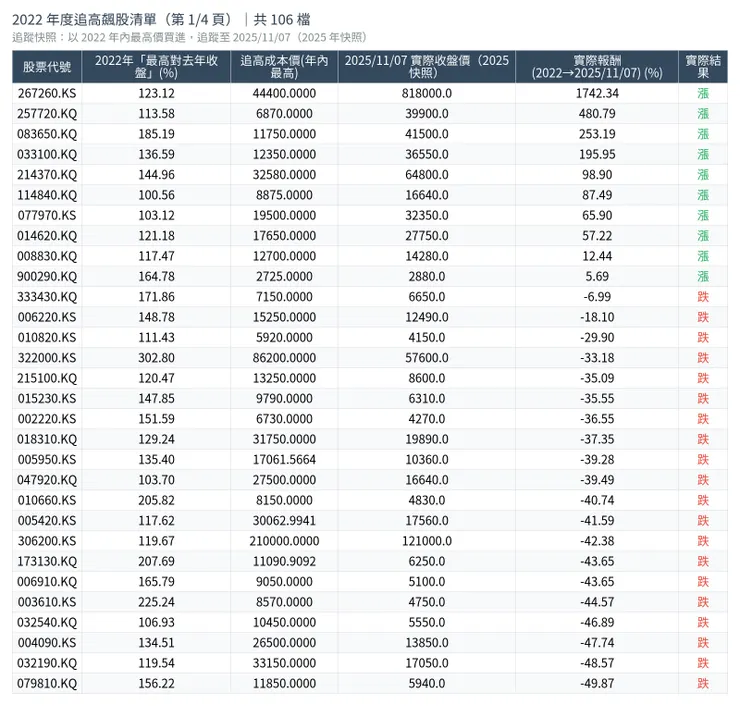The height and width of the screenshot is (706, 740).
Task: Select stock code 018310.KQ
Action: tap(47, 439)
